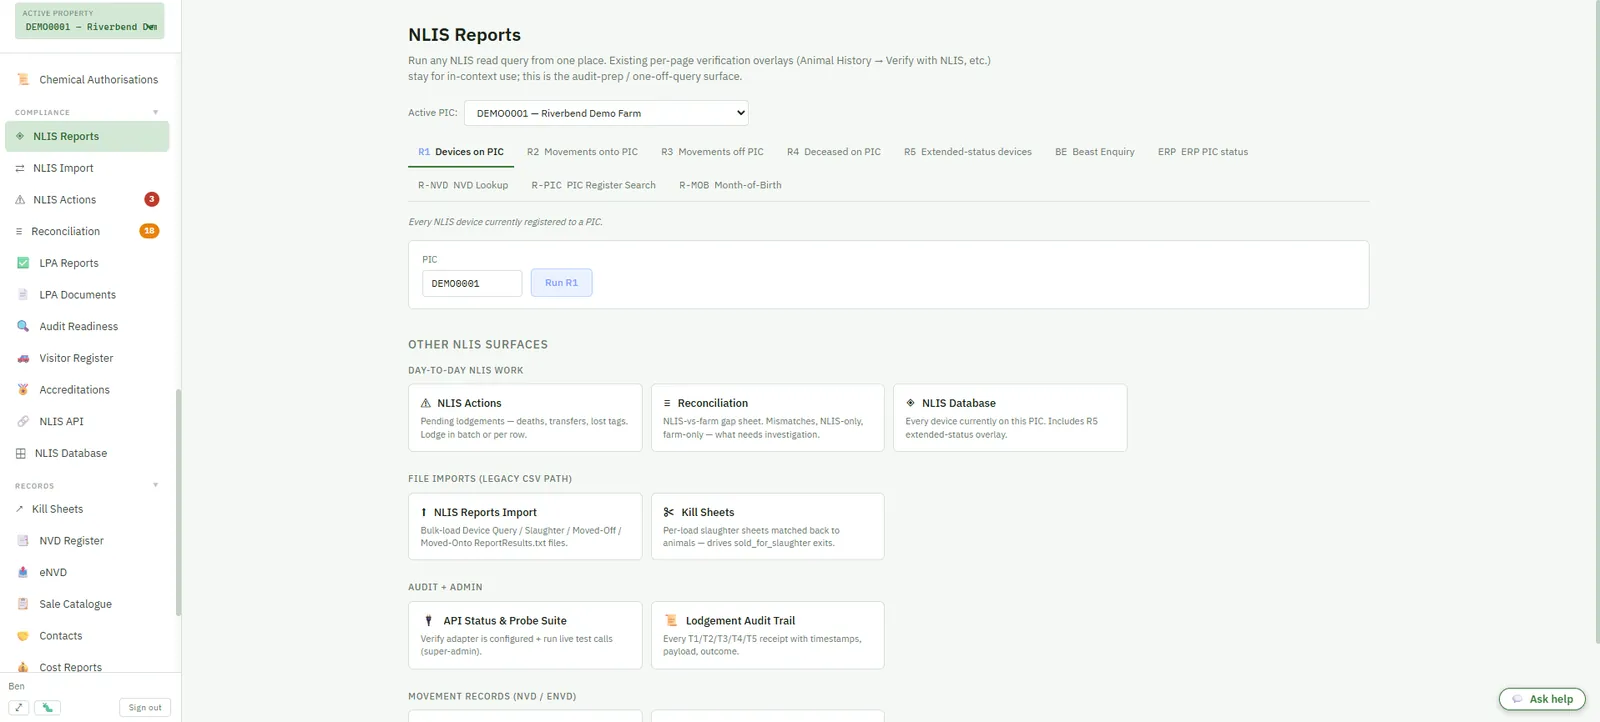The height and width of the screenshot is (722, 1600).
Task: Click the warning icon on NLIS Actions card
Action: tap(426, 403)
